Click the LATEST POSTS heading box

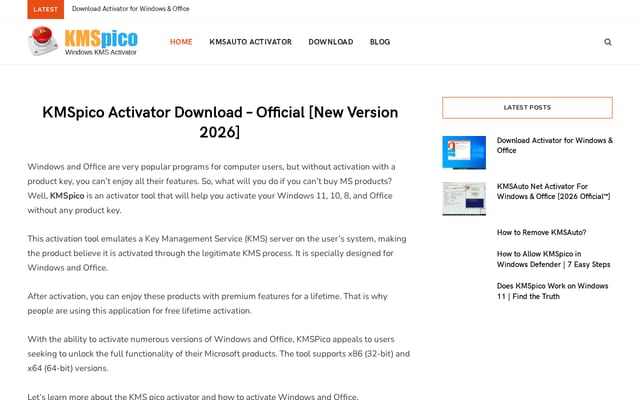(527, 108)
